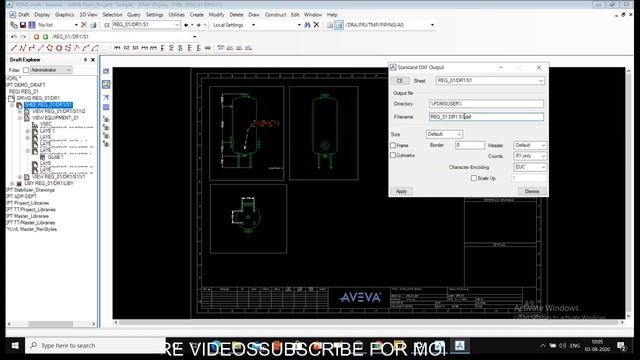Click the Draft Explorer horizontal scrollbar
Image resolution: width=640 pixels, height=360 pixels.
point(51,324)
